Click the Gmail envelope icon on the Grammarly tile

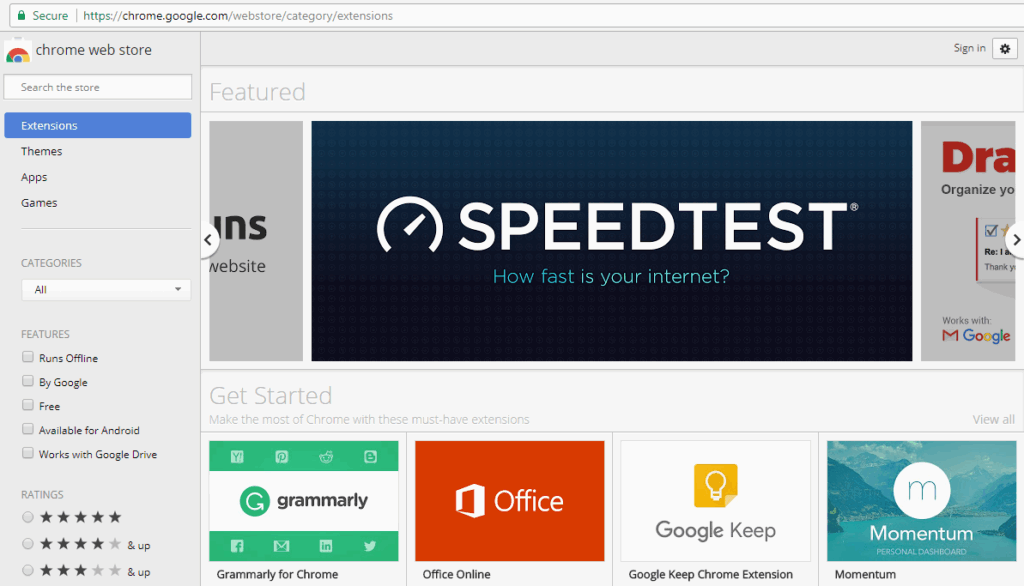[281, 545]
